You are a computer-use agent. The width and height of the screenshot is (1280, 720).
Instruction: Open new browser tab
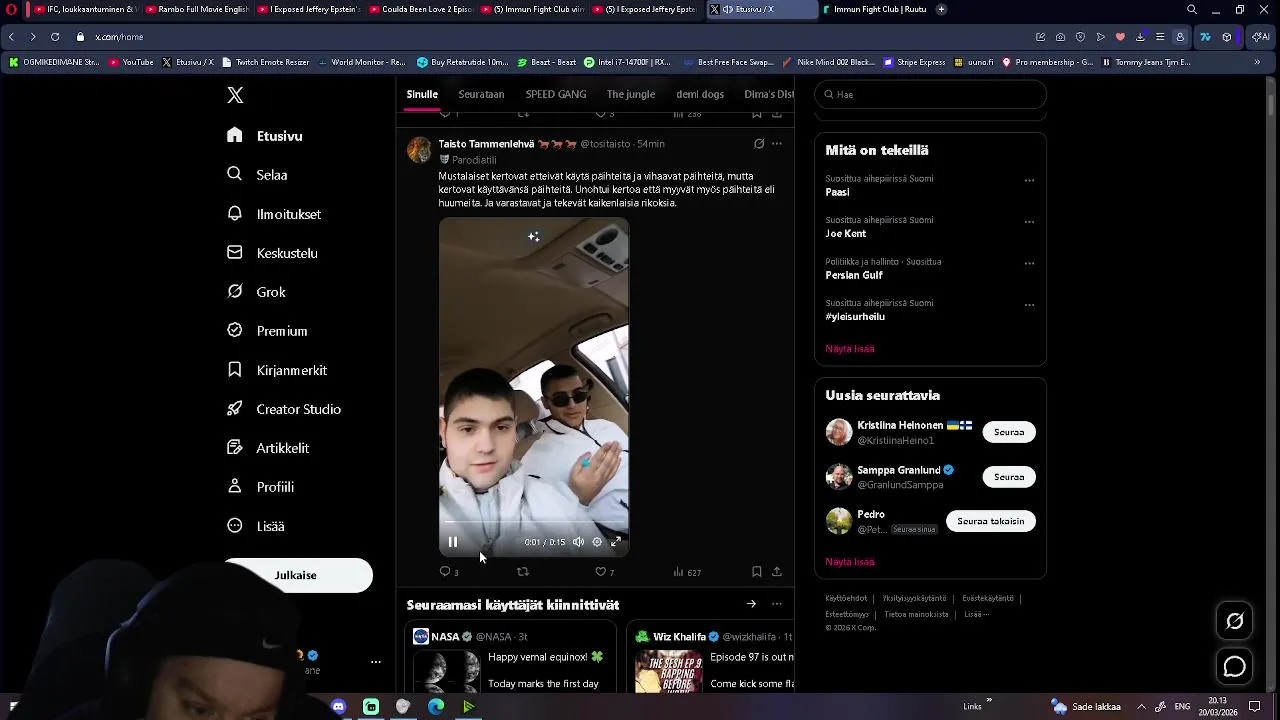942,9
